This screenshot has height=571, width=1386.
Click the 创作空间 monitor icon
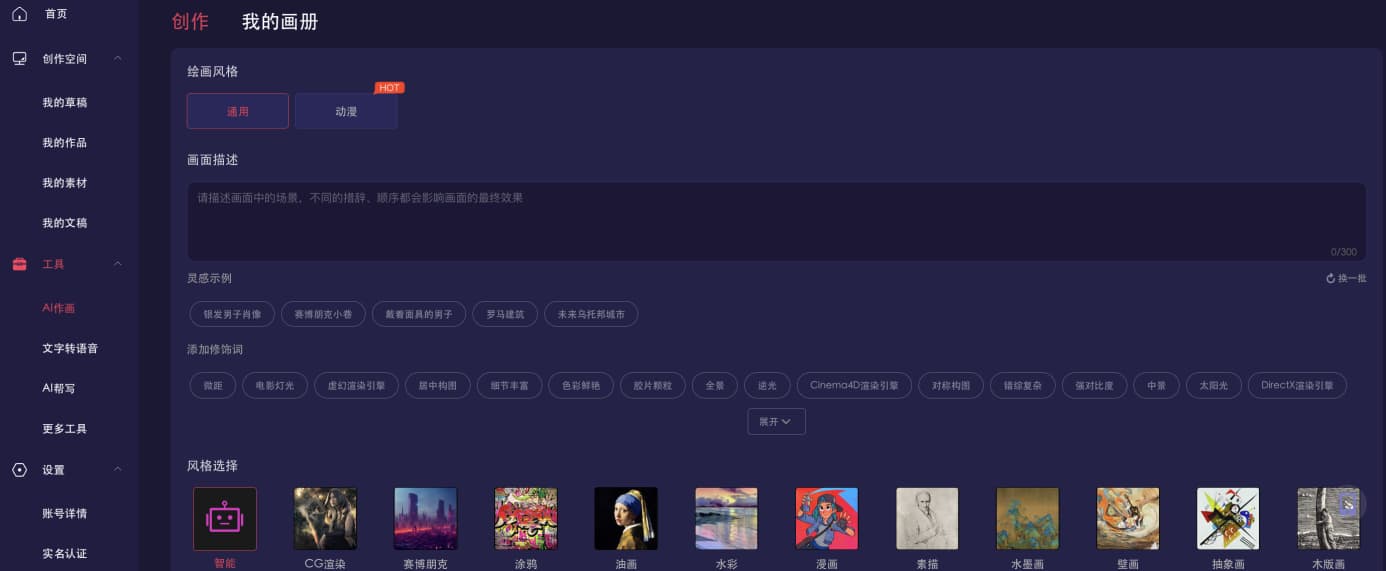(19, 58)
